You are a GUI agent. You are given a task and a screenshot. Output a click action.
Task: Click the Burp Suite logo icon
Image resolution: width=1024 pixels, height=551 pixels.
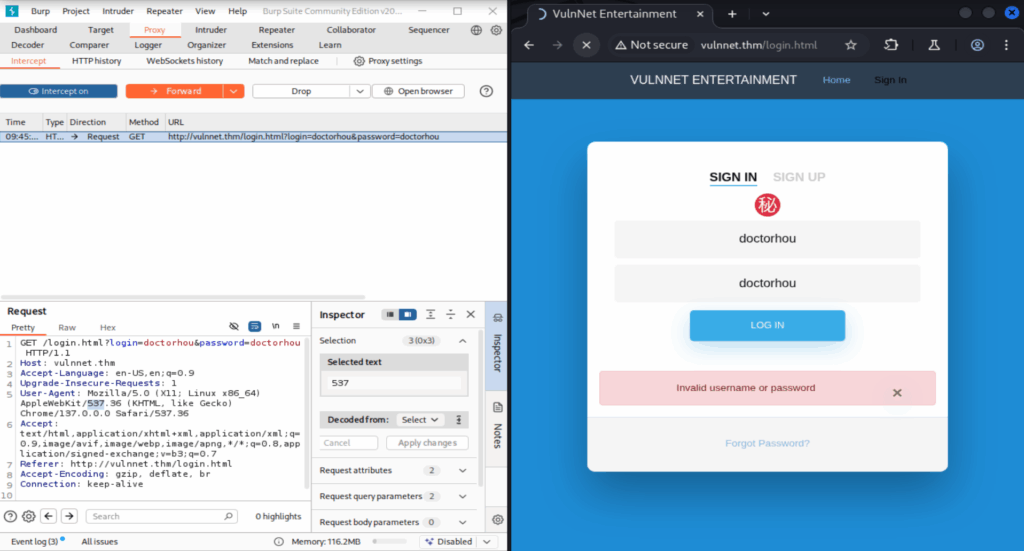click(12, 11)
